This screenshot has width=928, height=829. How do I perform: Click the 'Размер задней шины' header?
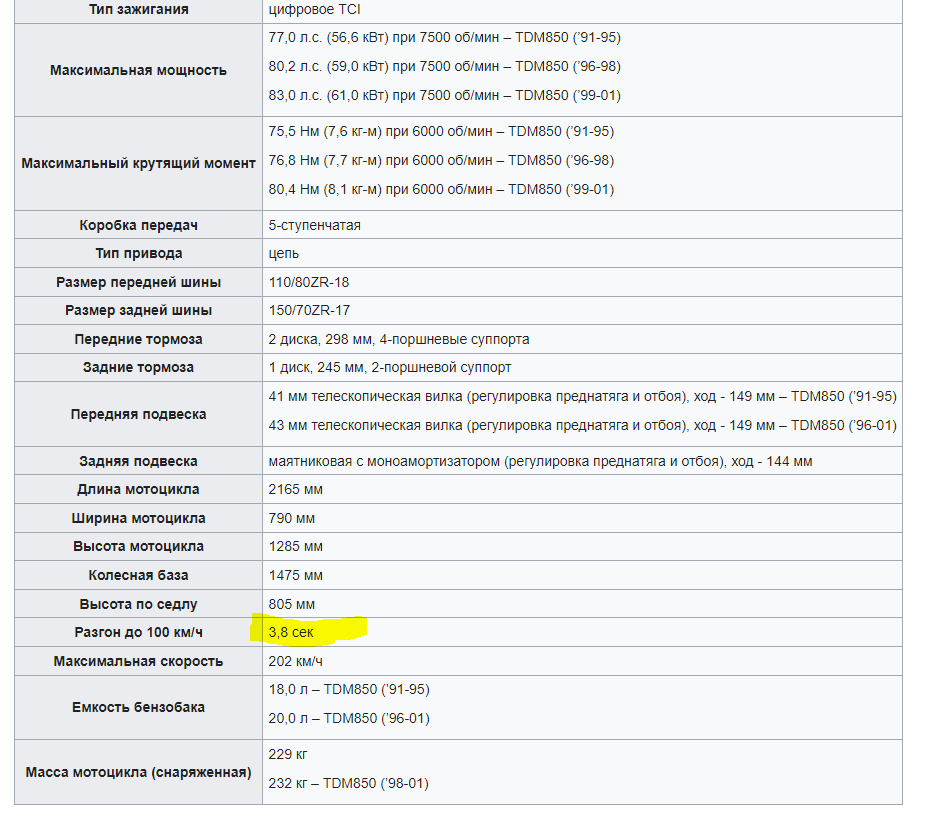(138, 311)
